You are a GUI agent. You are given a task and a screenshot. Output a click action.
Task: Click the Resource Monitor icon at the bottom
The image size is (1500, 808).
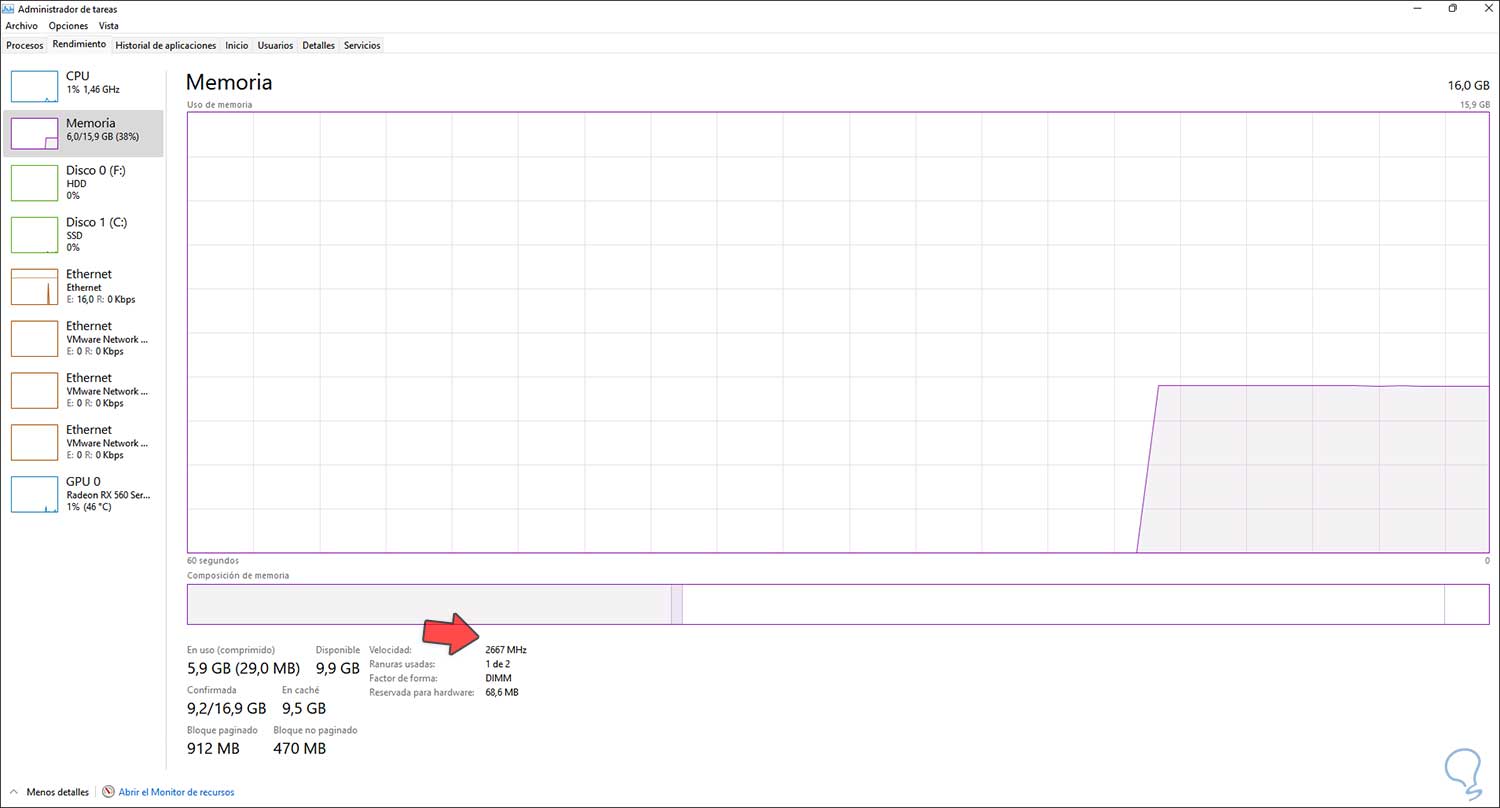click(109, 792)
